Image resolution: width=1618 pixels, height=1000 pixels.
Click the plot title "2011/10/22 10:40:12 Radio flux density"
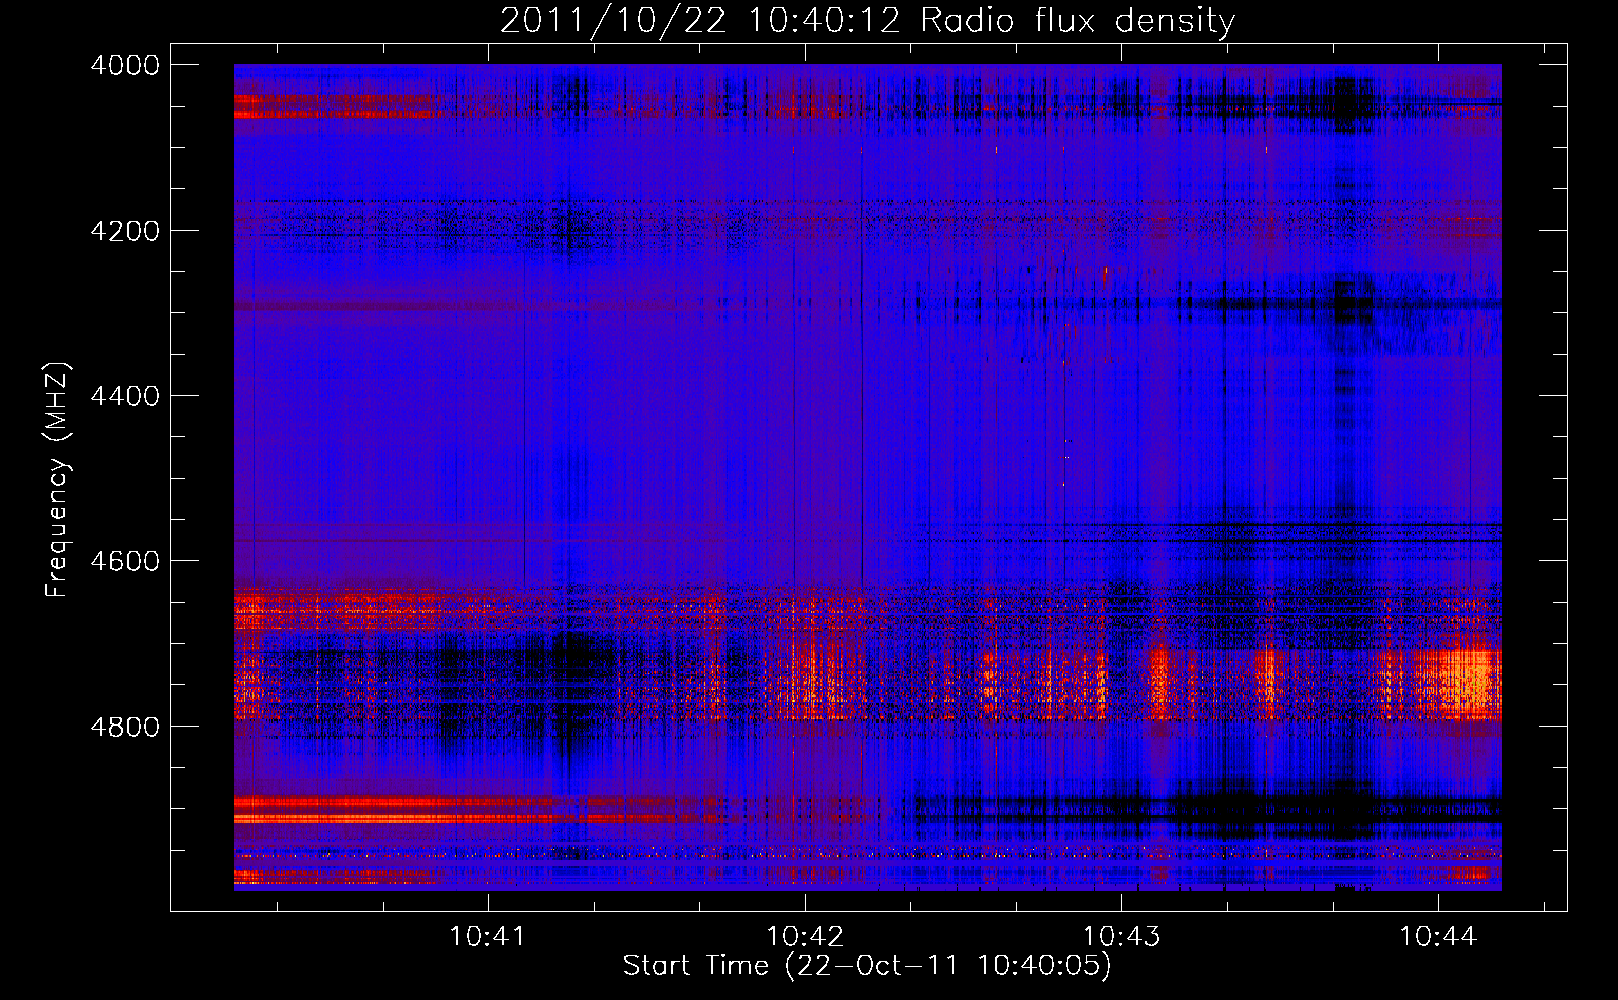[867, 20]
